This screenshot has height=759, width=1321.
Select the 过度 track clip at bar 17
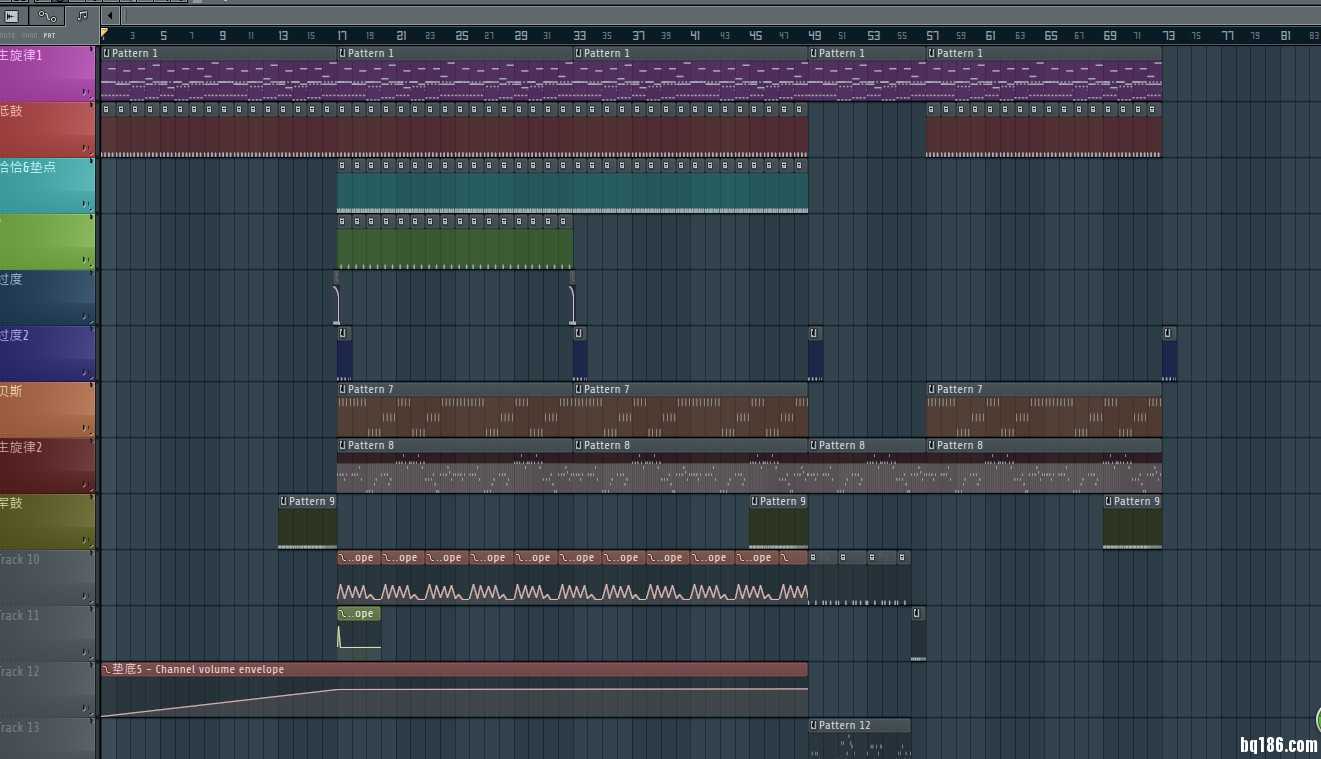click(337, 297)
